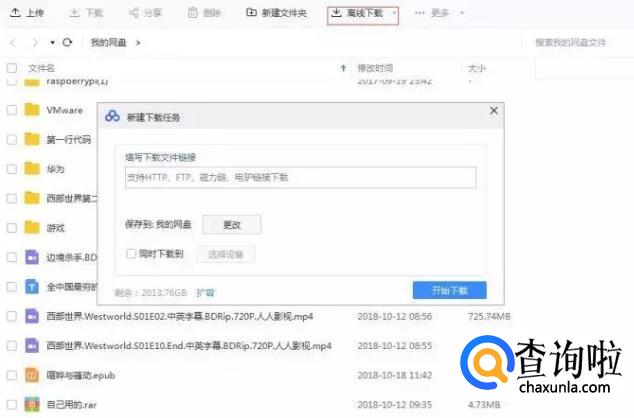Click the epub file icon
The height and width of the screenshot is (418, 634).
pyautogui.click(x=32, y=375)
